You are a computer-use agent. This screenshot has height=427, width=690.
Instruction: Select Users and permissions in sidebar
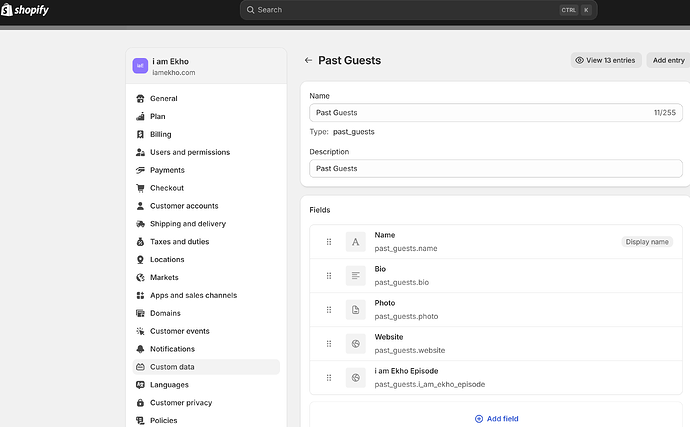coord(189,152)
